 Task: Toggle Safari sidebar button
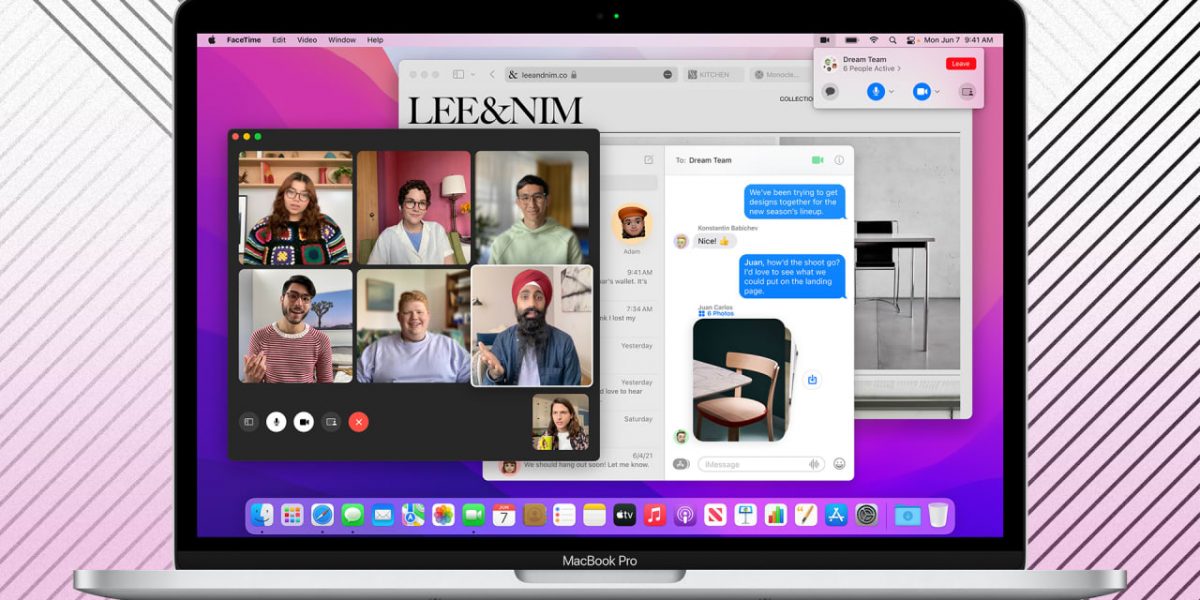click(x=458, y=74)
